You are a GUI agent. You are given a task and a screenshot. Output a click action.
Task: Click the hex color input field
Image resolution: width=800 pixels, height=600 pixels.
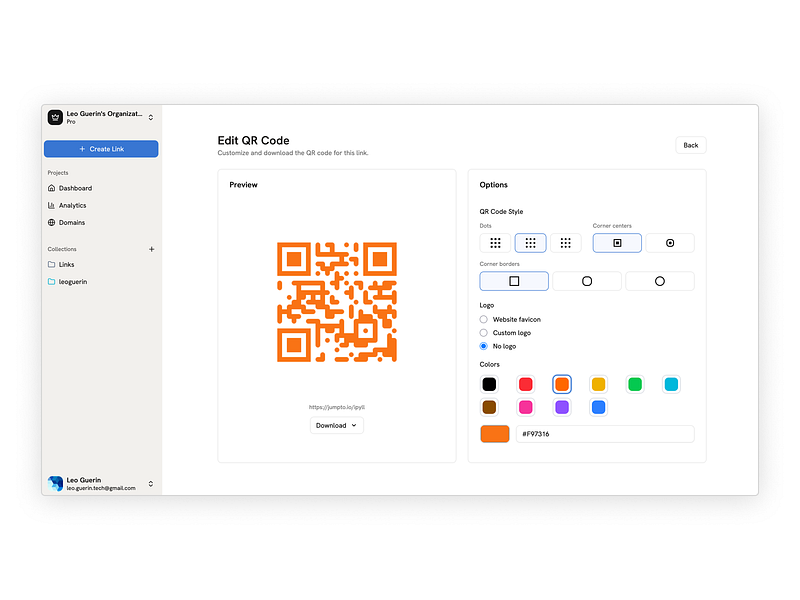click(605, 434)
